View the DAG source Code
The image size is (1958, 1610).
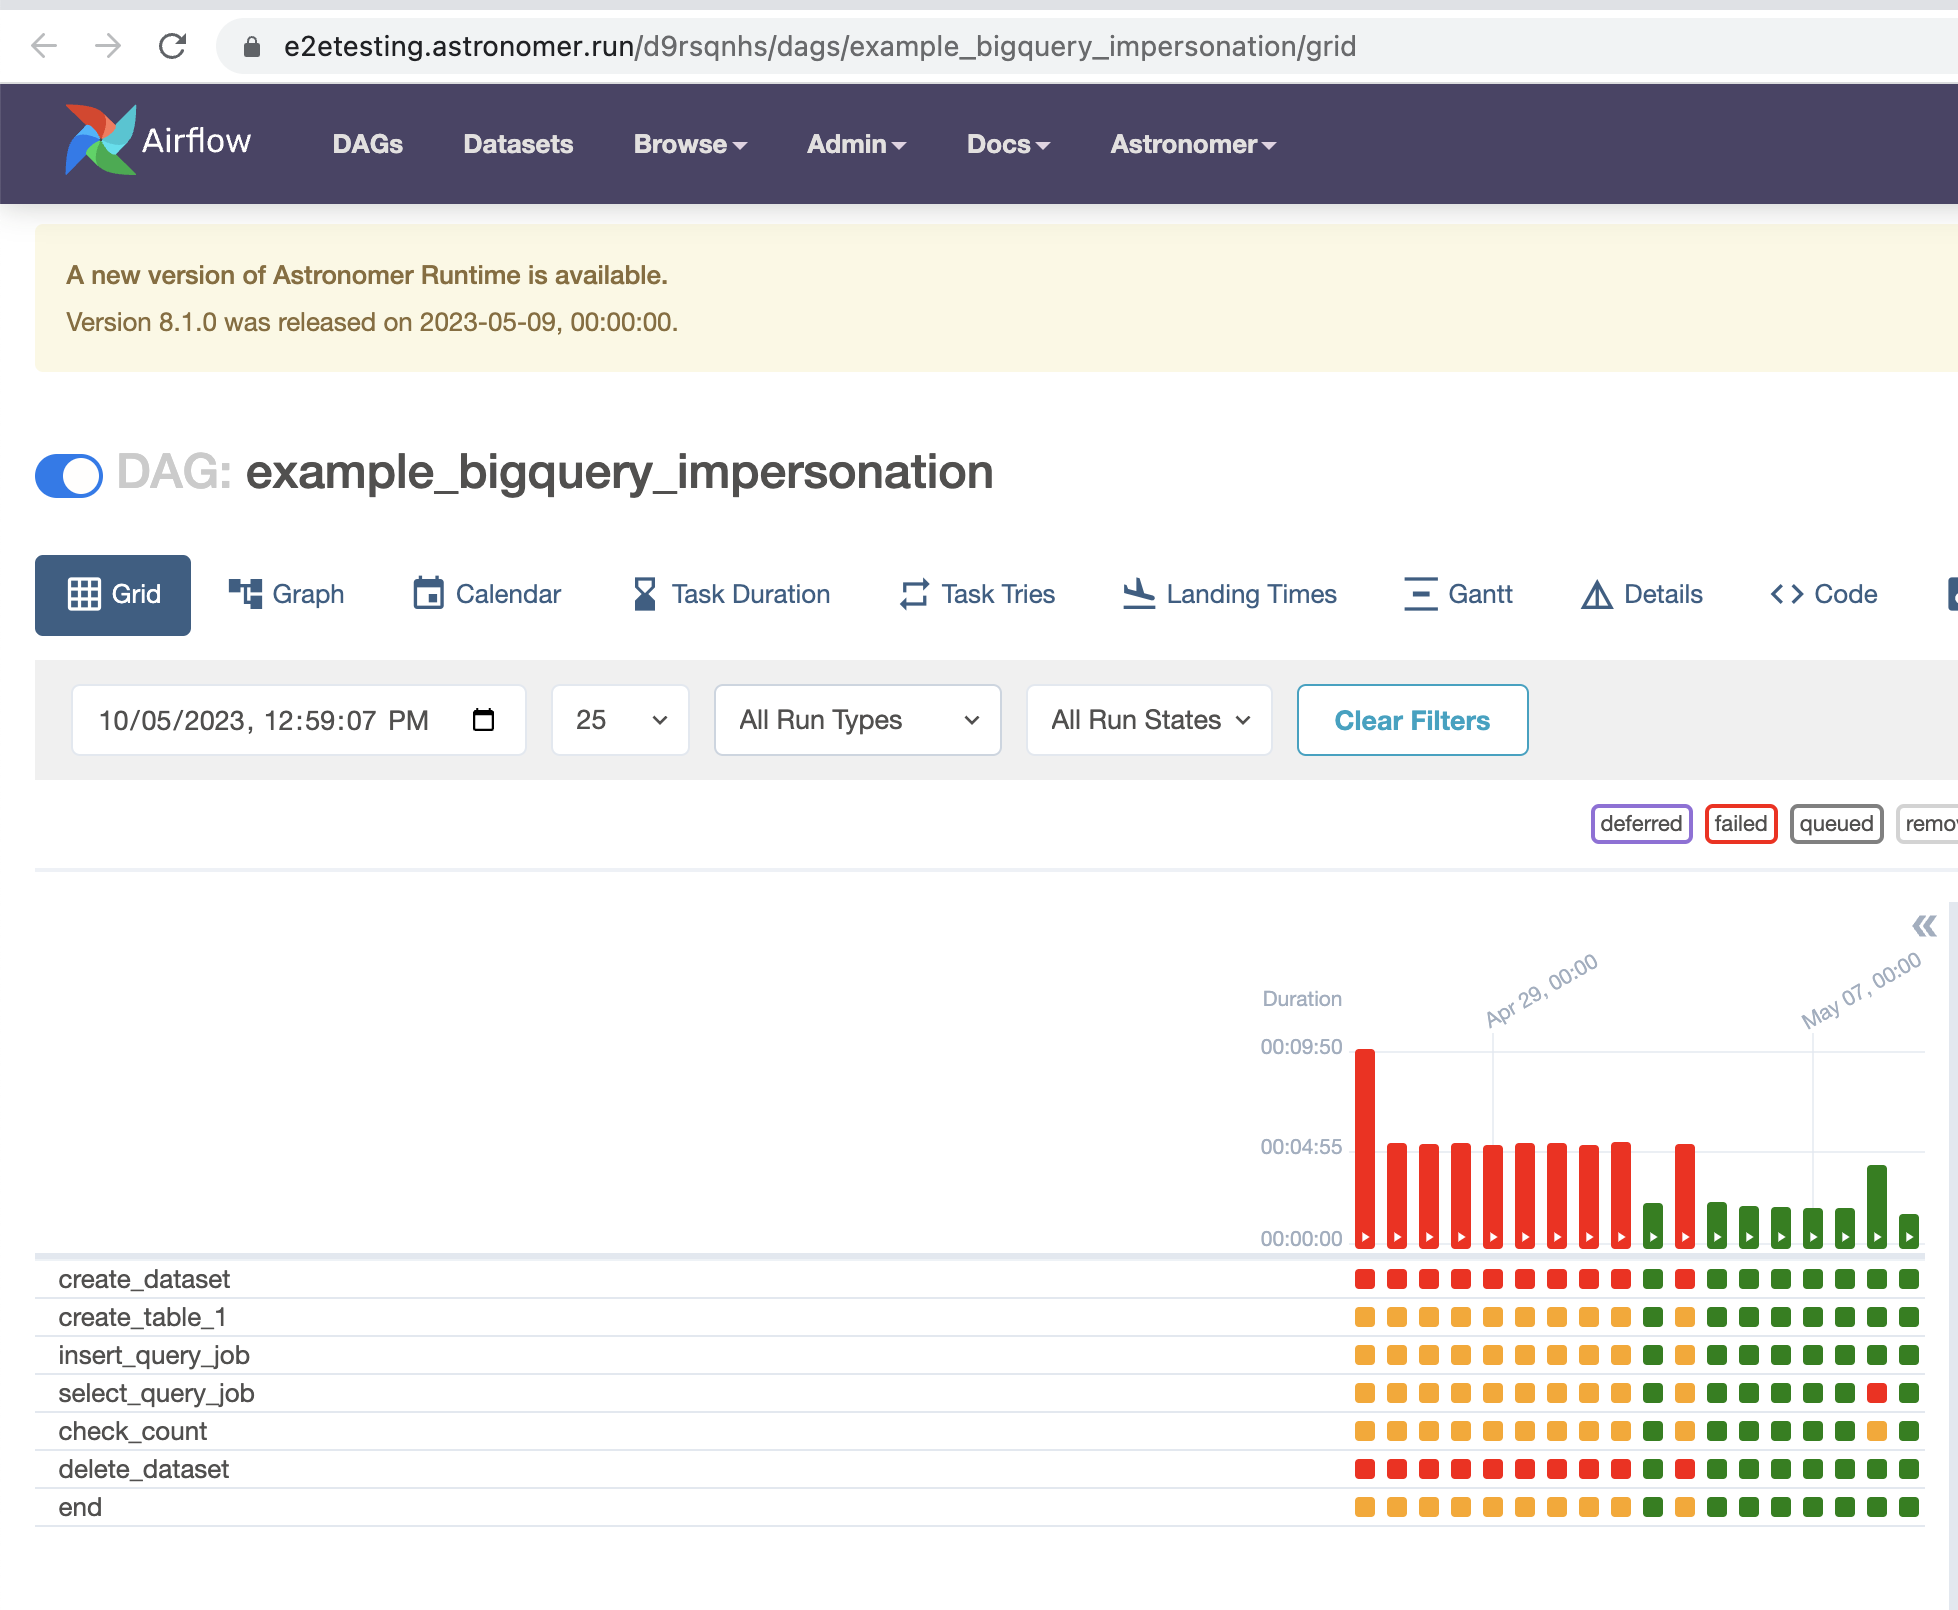point(1822,594)
